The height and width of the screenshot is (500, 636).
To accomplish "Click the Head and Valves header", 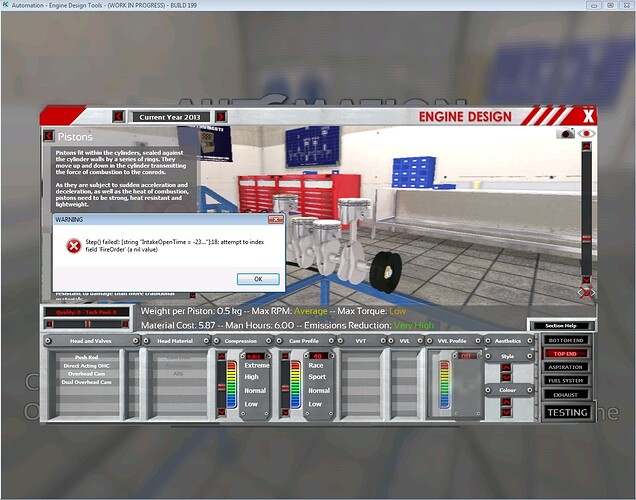I will (x=91, y=341).
